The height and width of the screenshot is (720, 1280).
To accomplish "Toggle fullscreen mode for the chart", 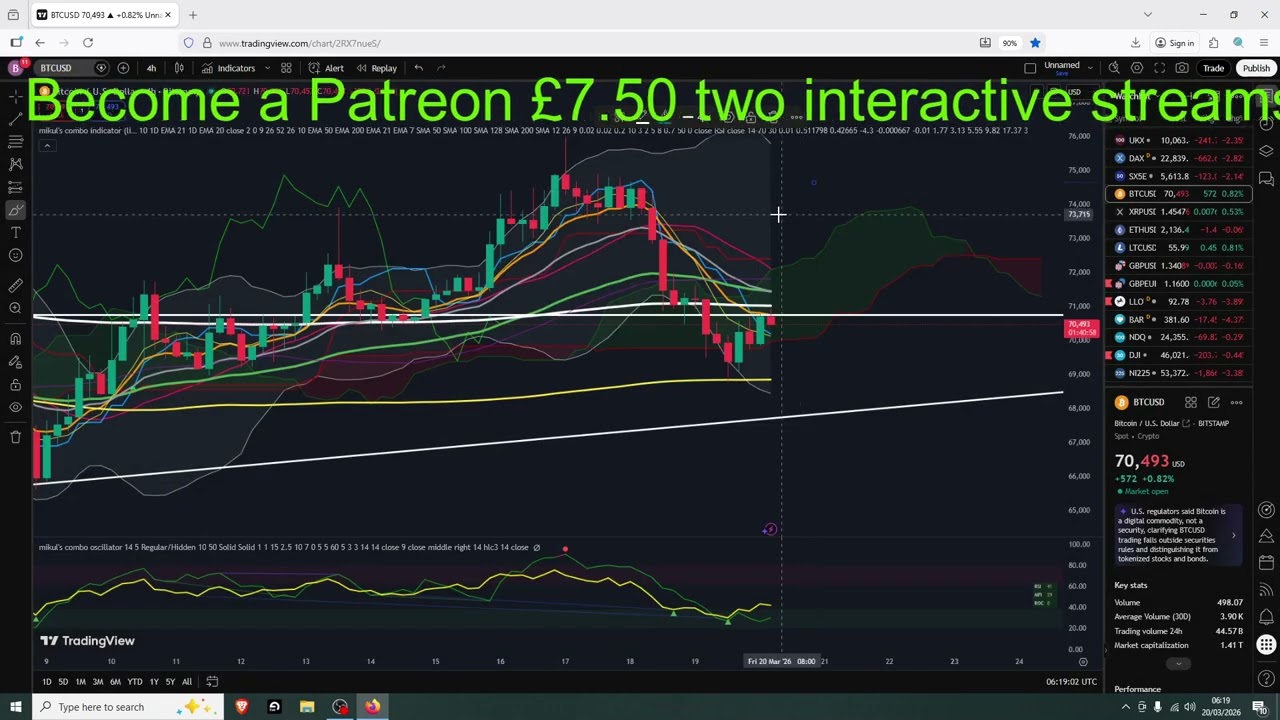I will coord(1160,68).
